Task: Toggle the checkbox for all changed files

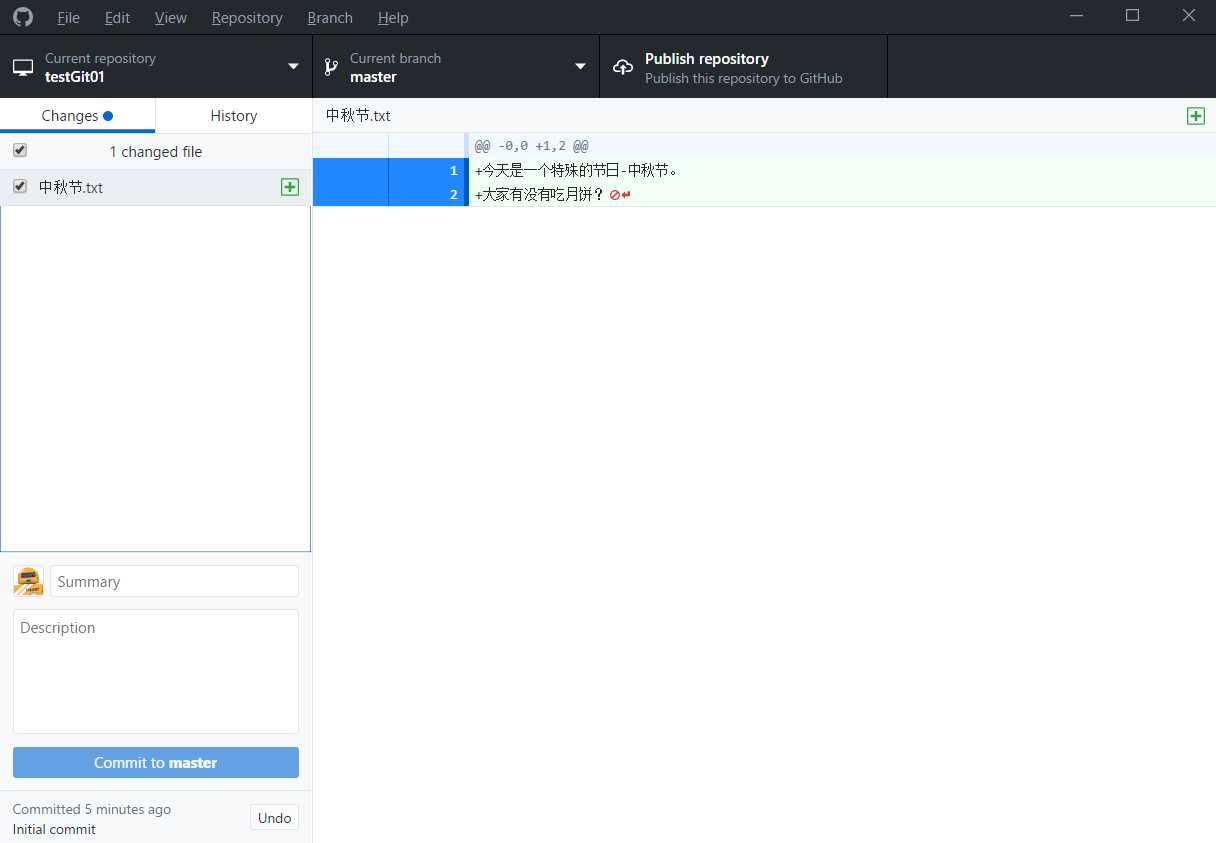Action: (x=20, y=151)
